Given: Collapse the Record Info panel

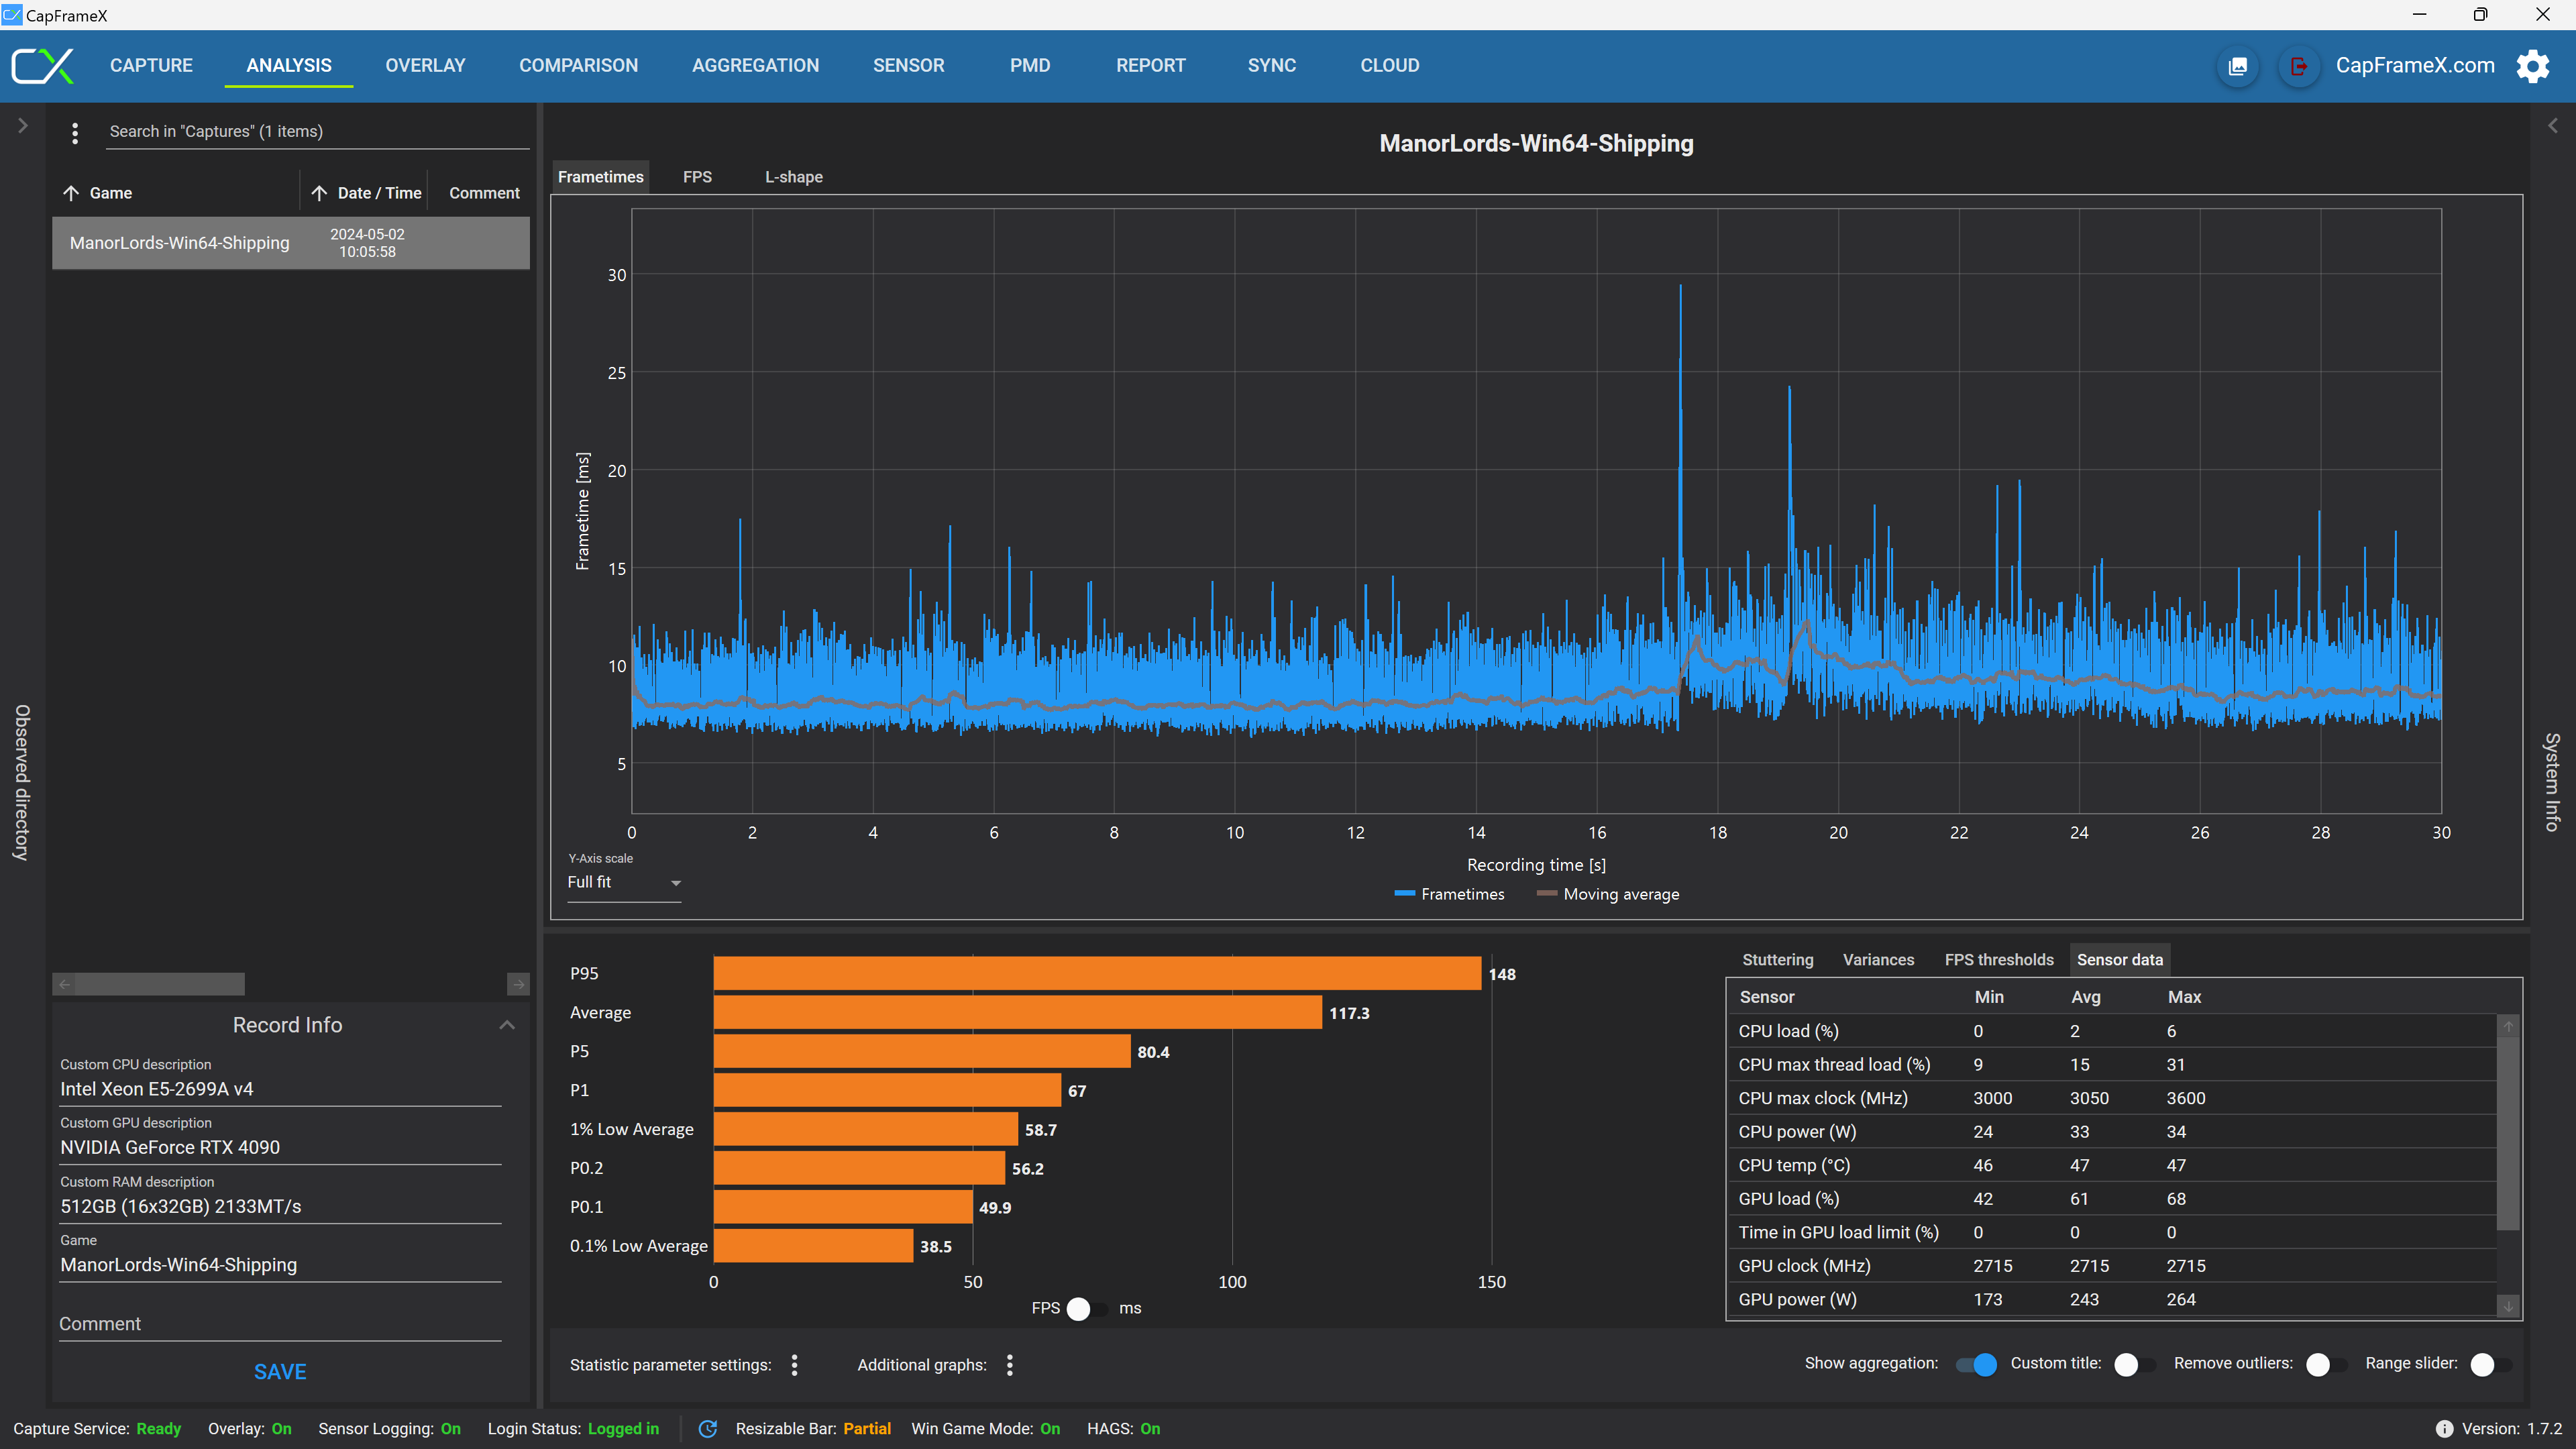Looking at the screenshot, I should 507,1025.
